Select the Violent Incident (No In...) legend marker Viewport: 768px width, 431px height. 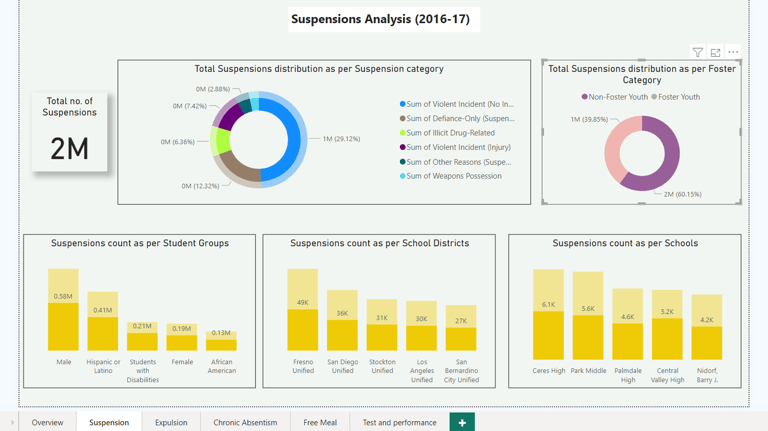(x=403, y=104)
